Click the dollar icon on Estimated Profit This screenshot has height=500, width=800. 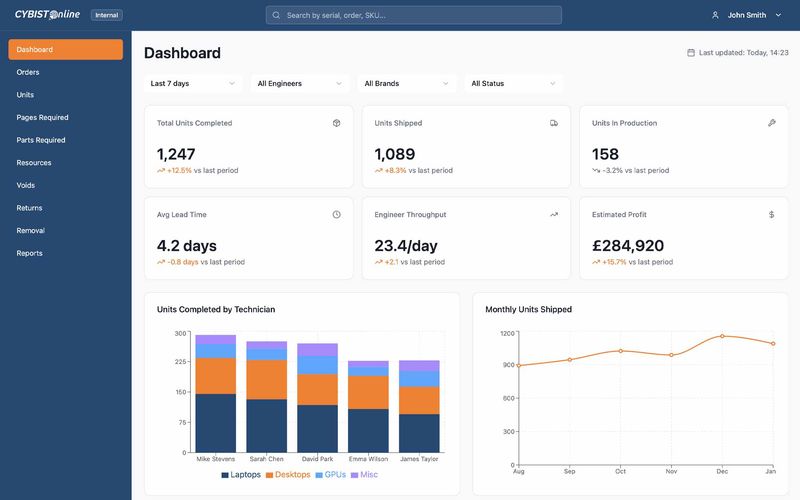pos(771,215)
